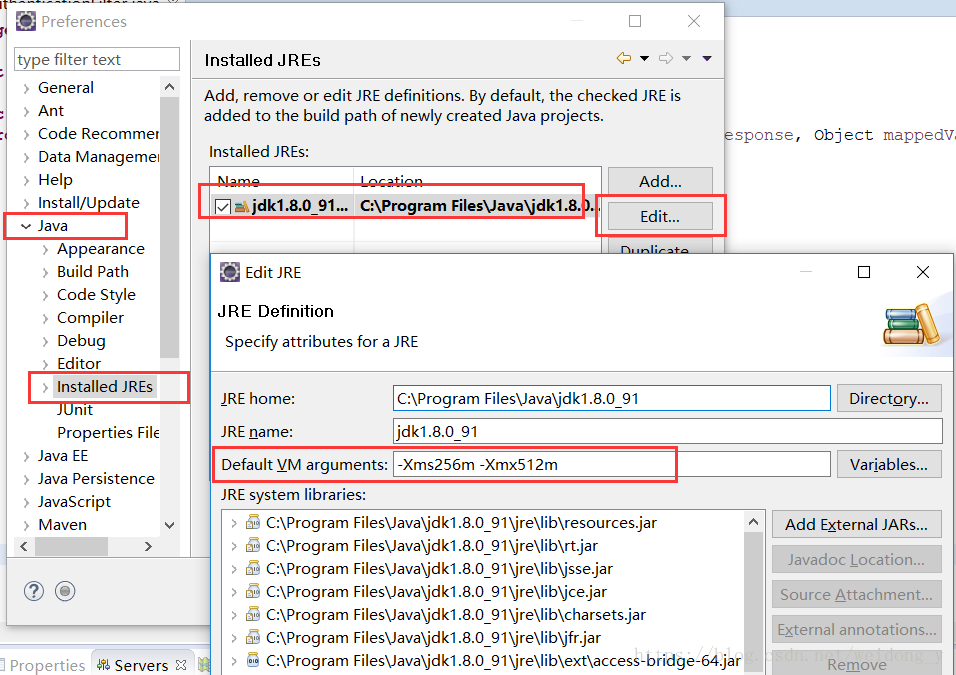This screenshot has width=956, height=675.
Task: Click the JRE libraries list scroll up arrow
Action: 754,522
